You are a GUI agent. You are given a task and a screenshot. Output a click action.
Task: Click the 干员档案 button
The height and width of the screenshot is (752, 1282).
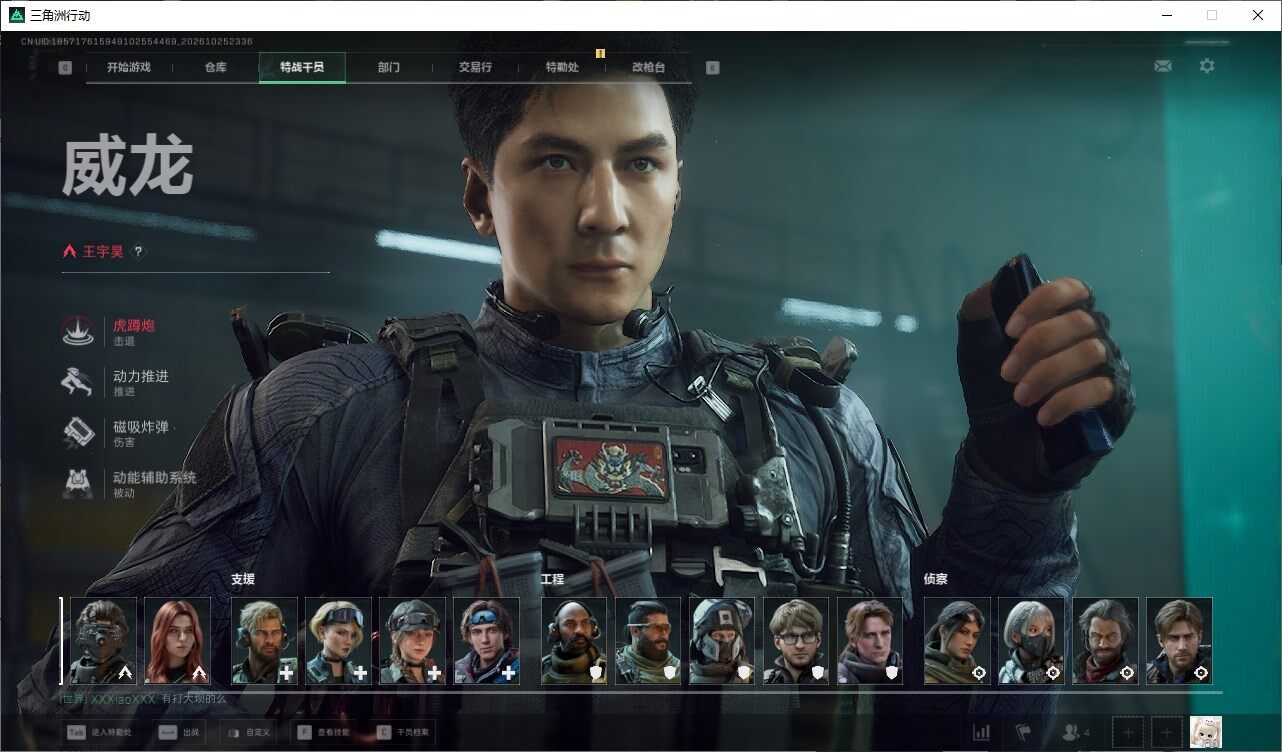pos(403,733)
